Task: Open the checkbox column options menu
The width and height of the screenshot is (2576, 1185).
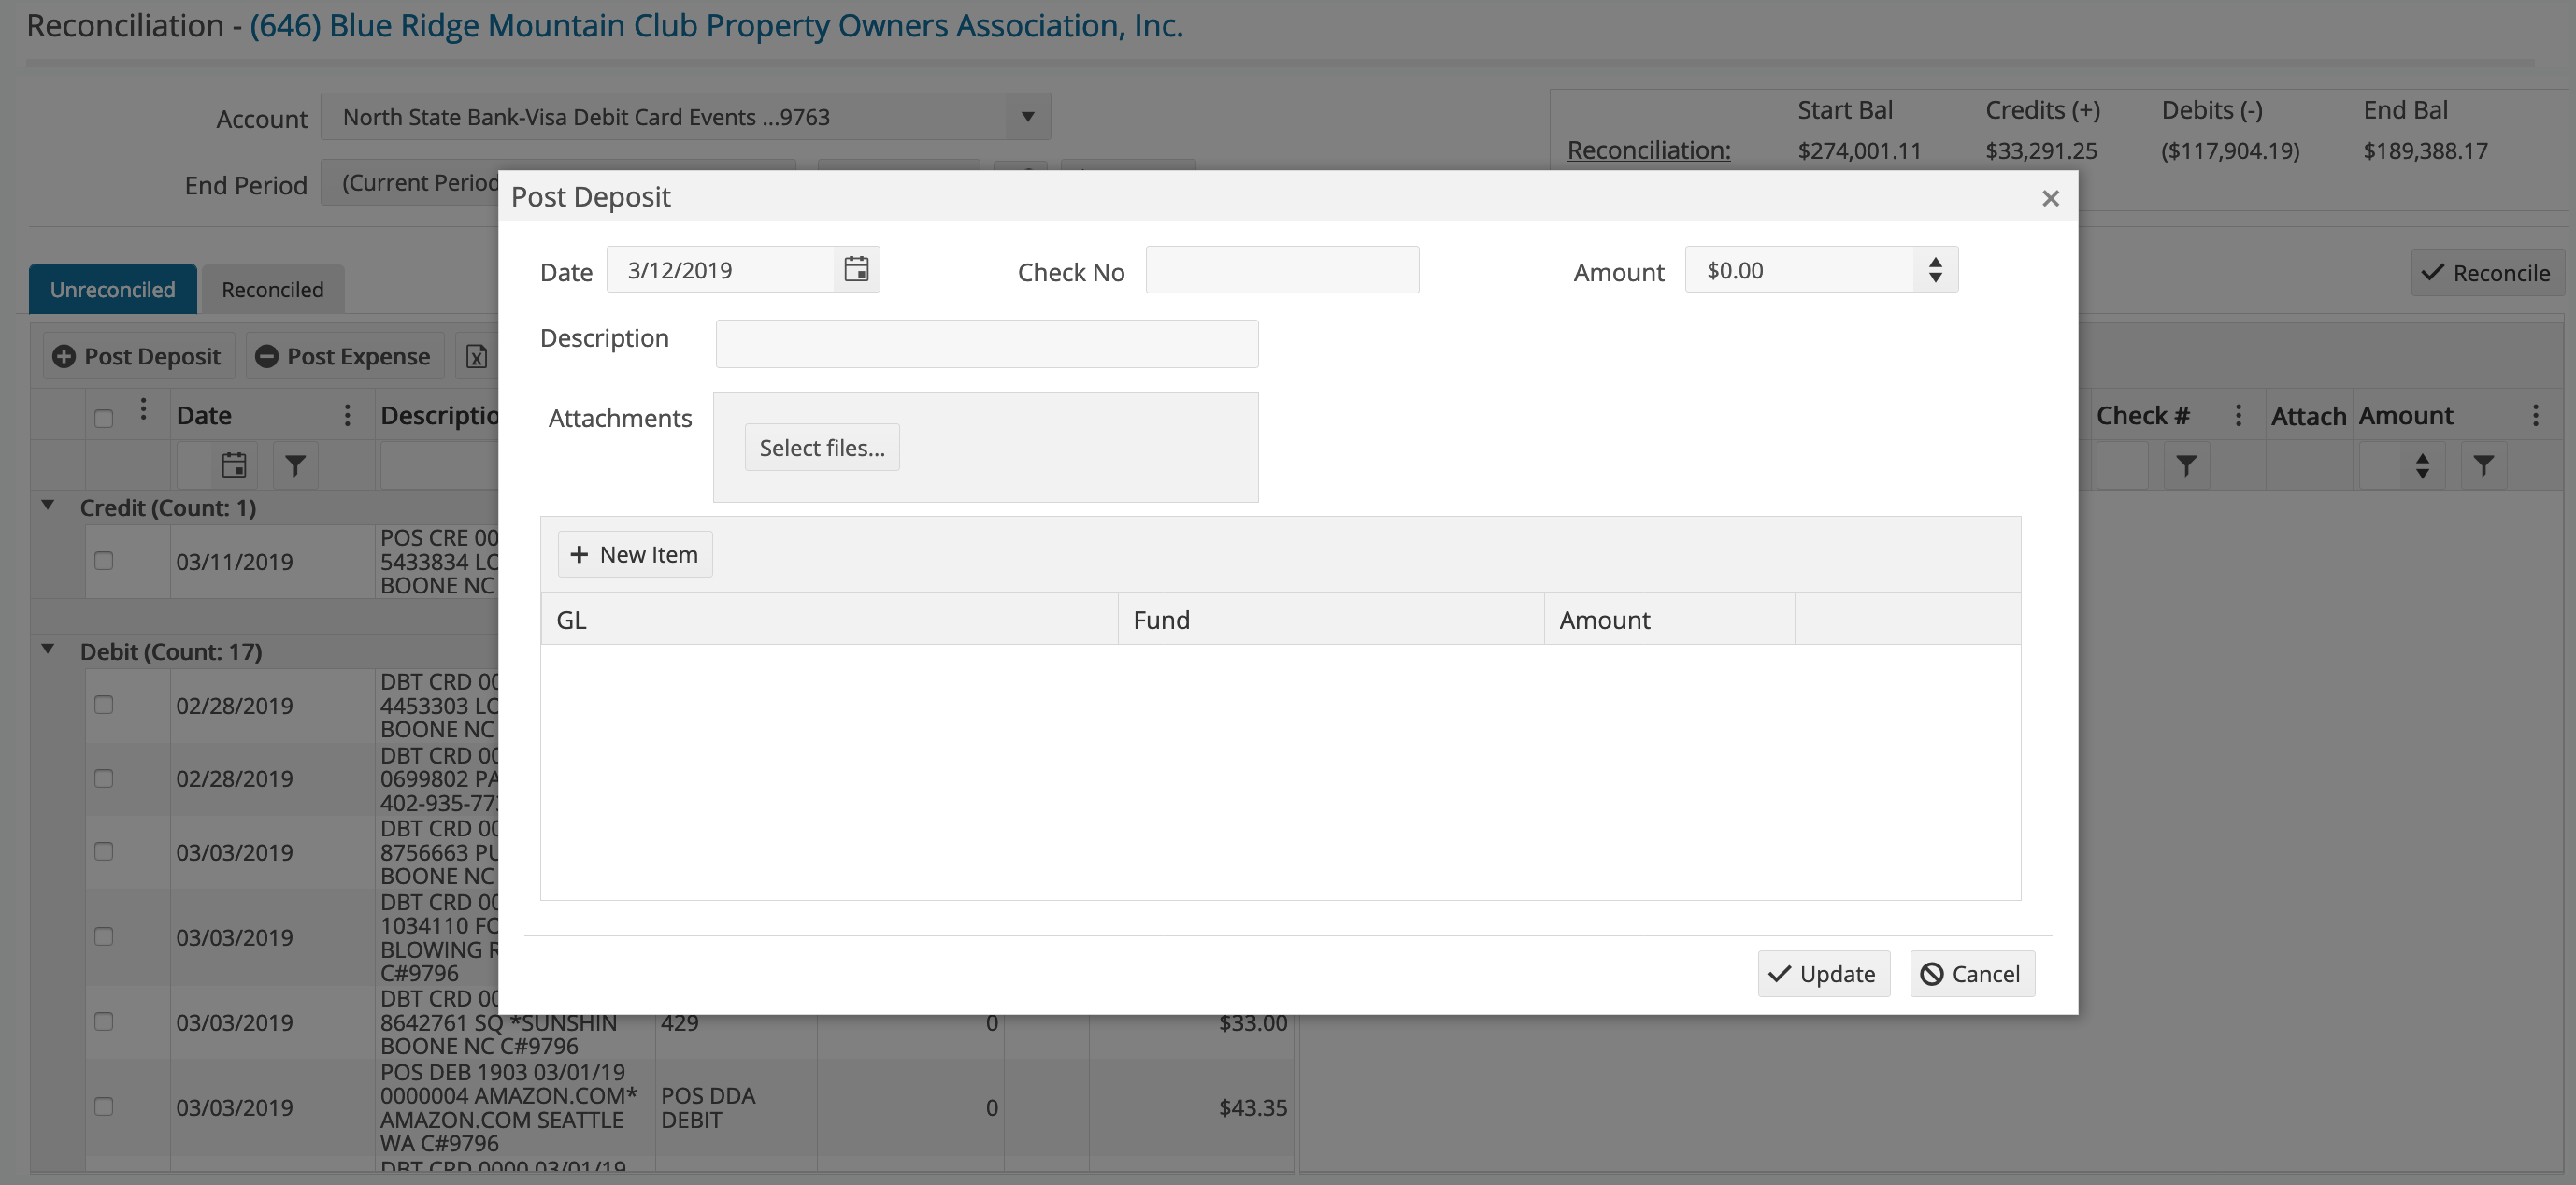Action: point(143,409)
